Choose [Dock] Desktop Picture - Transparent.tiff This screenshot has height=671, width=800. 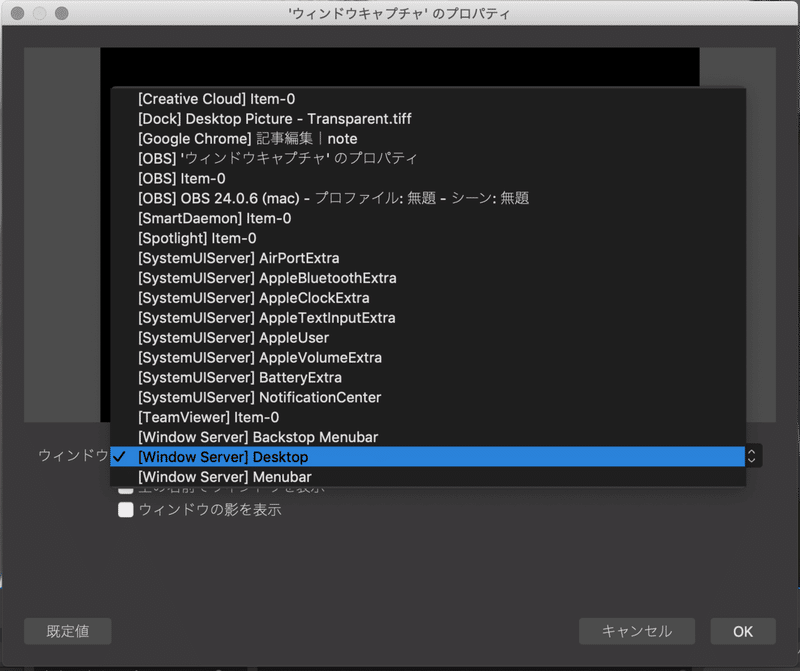(x=428, y=119)
